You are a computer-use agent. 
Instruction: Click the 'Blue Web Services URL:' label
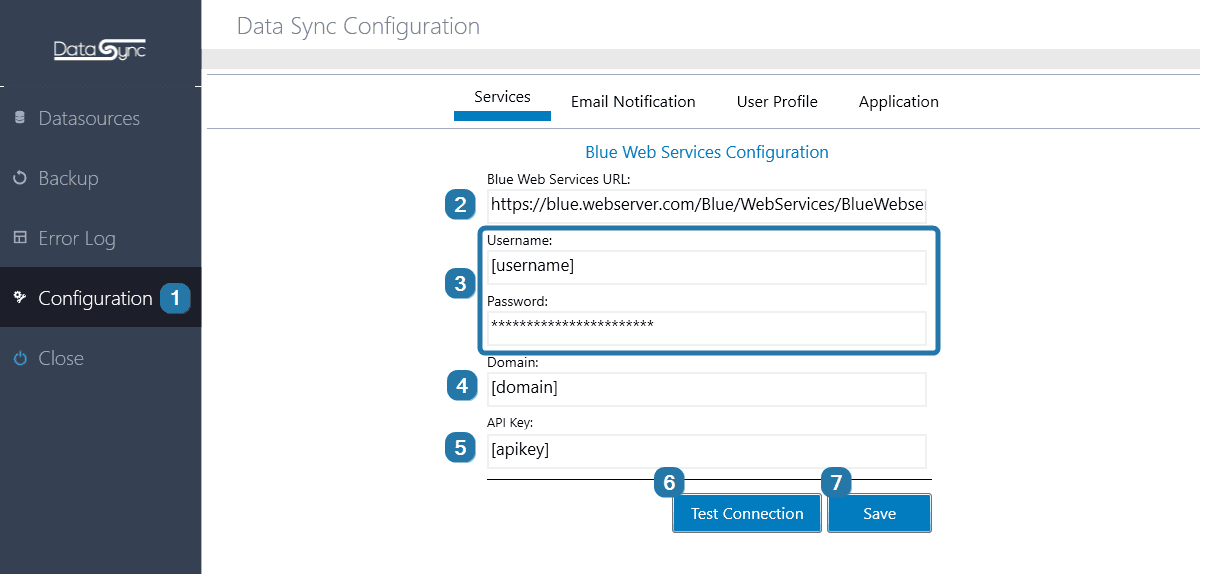click(x=559, y=180)
